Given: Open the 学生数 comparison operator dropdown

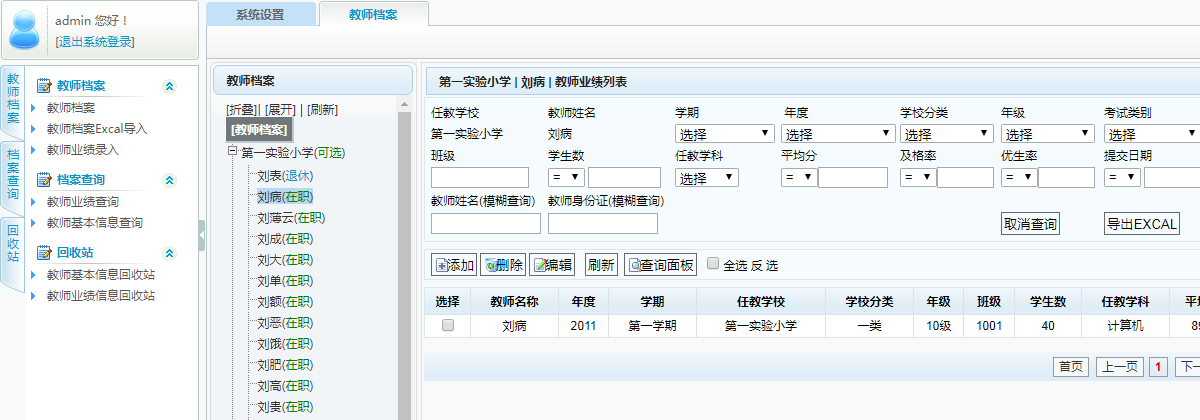Looking at the screenshot, I should click(x=566, y=178).
